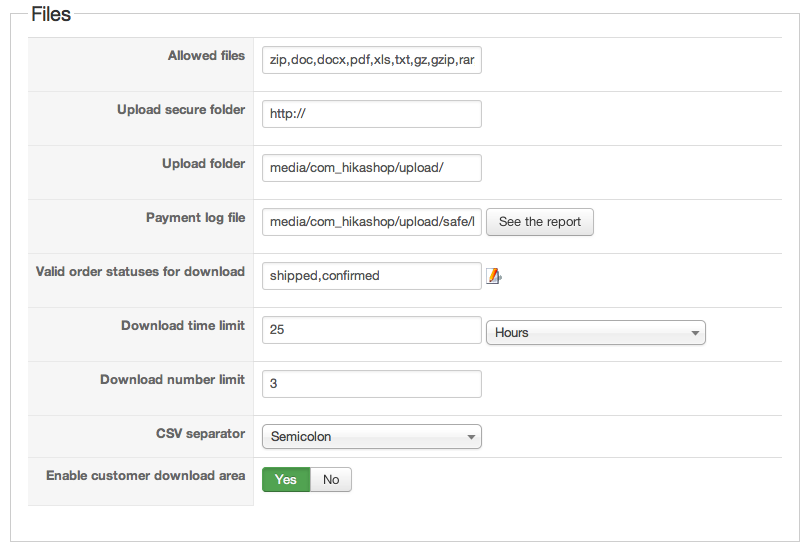This screenshot has width=806, height=548.
Task: Click the Upload secure folder label
Action: click(x=181, y=110)
